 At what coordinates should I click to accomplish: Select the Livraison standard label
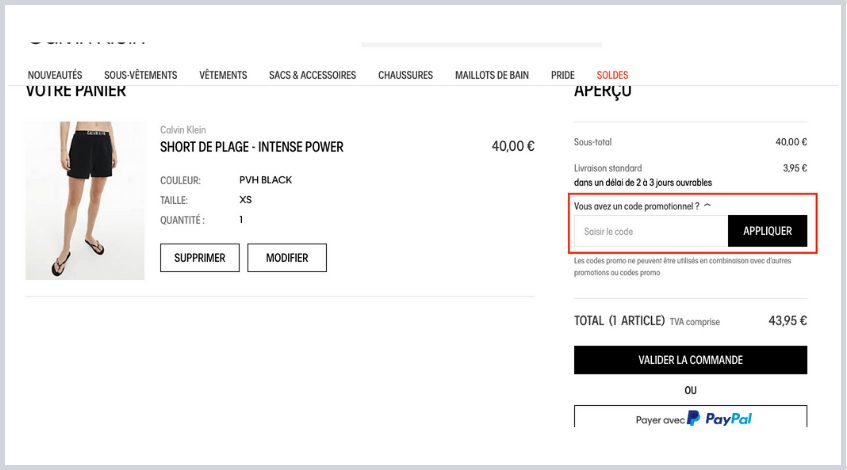pos(608,168)
